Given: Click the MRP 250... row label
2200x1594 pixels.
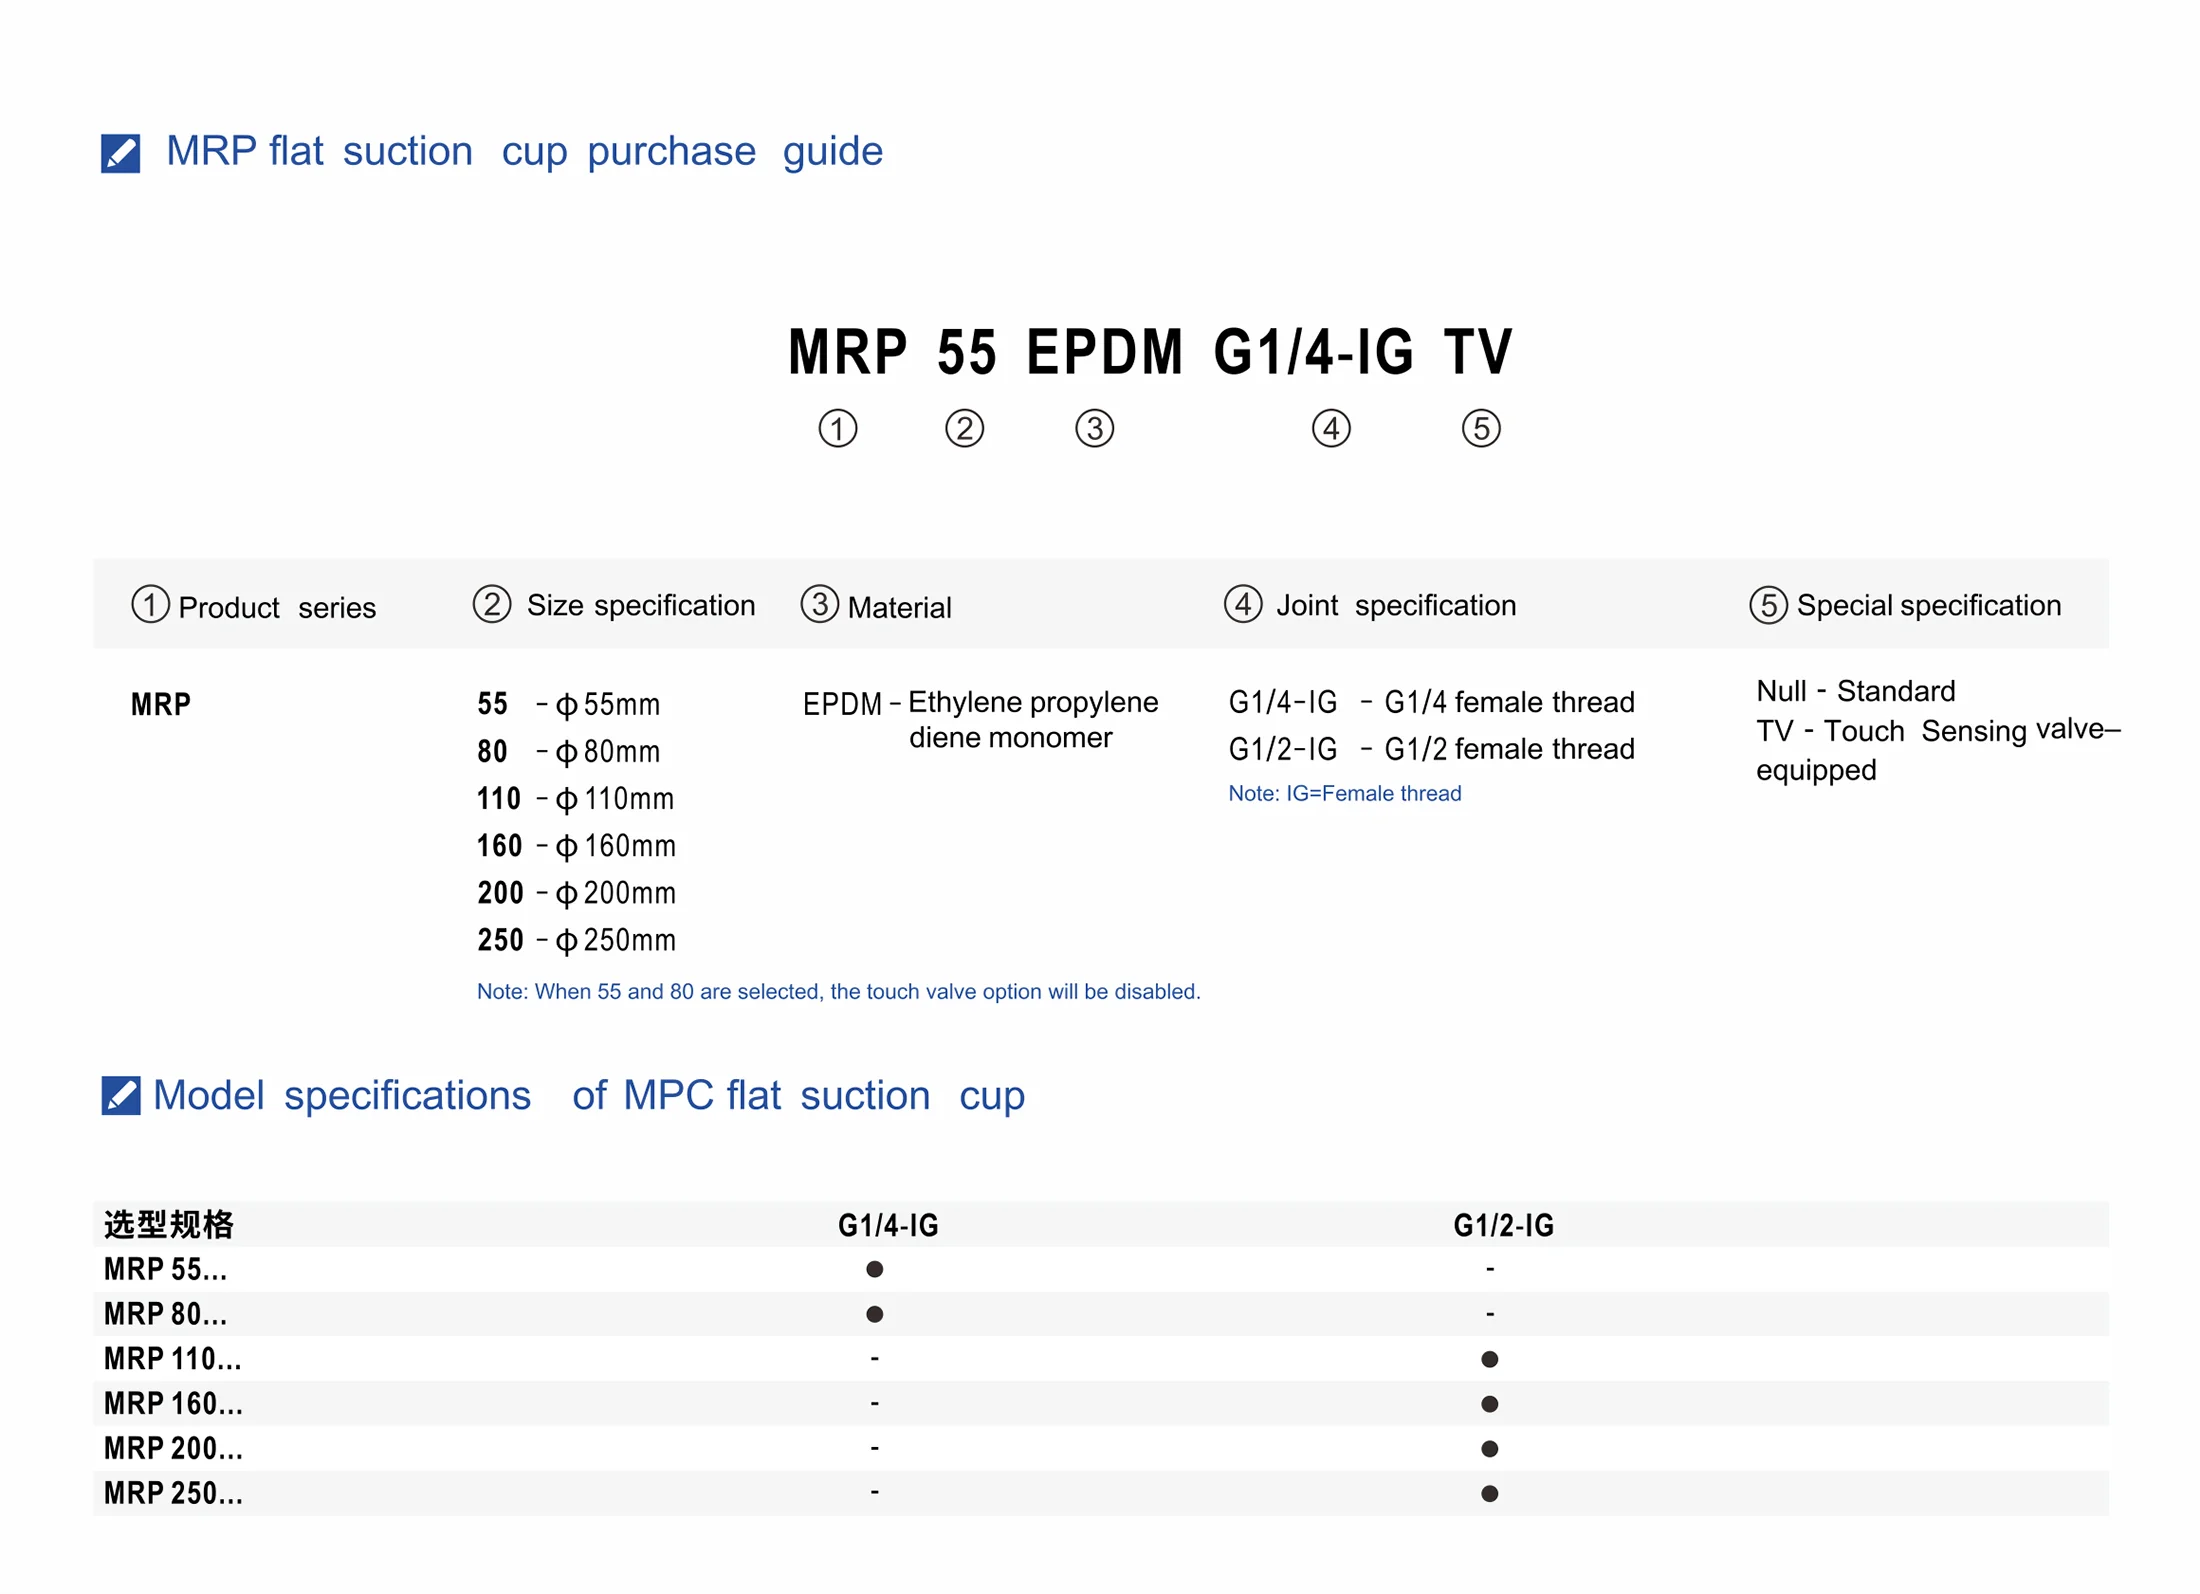Looking at the screenshot, I should [173, 1493].
